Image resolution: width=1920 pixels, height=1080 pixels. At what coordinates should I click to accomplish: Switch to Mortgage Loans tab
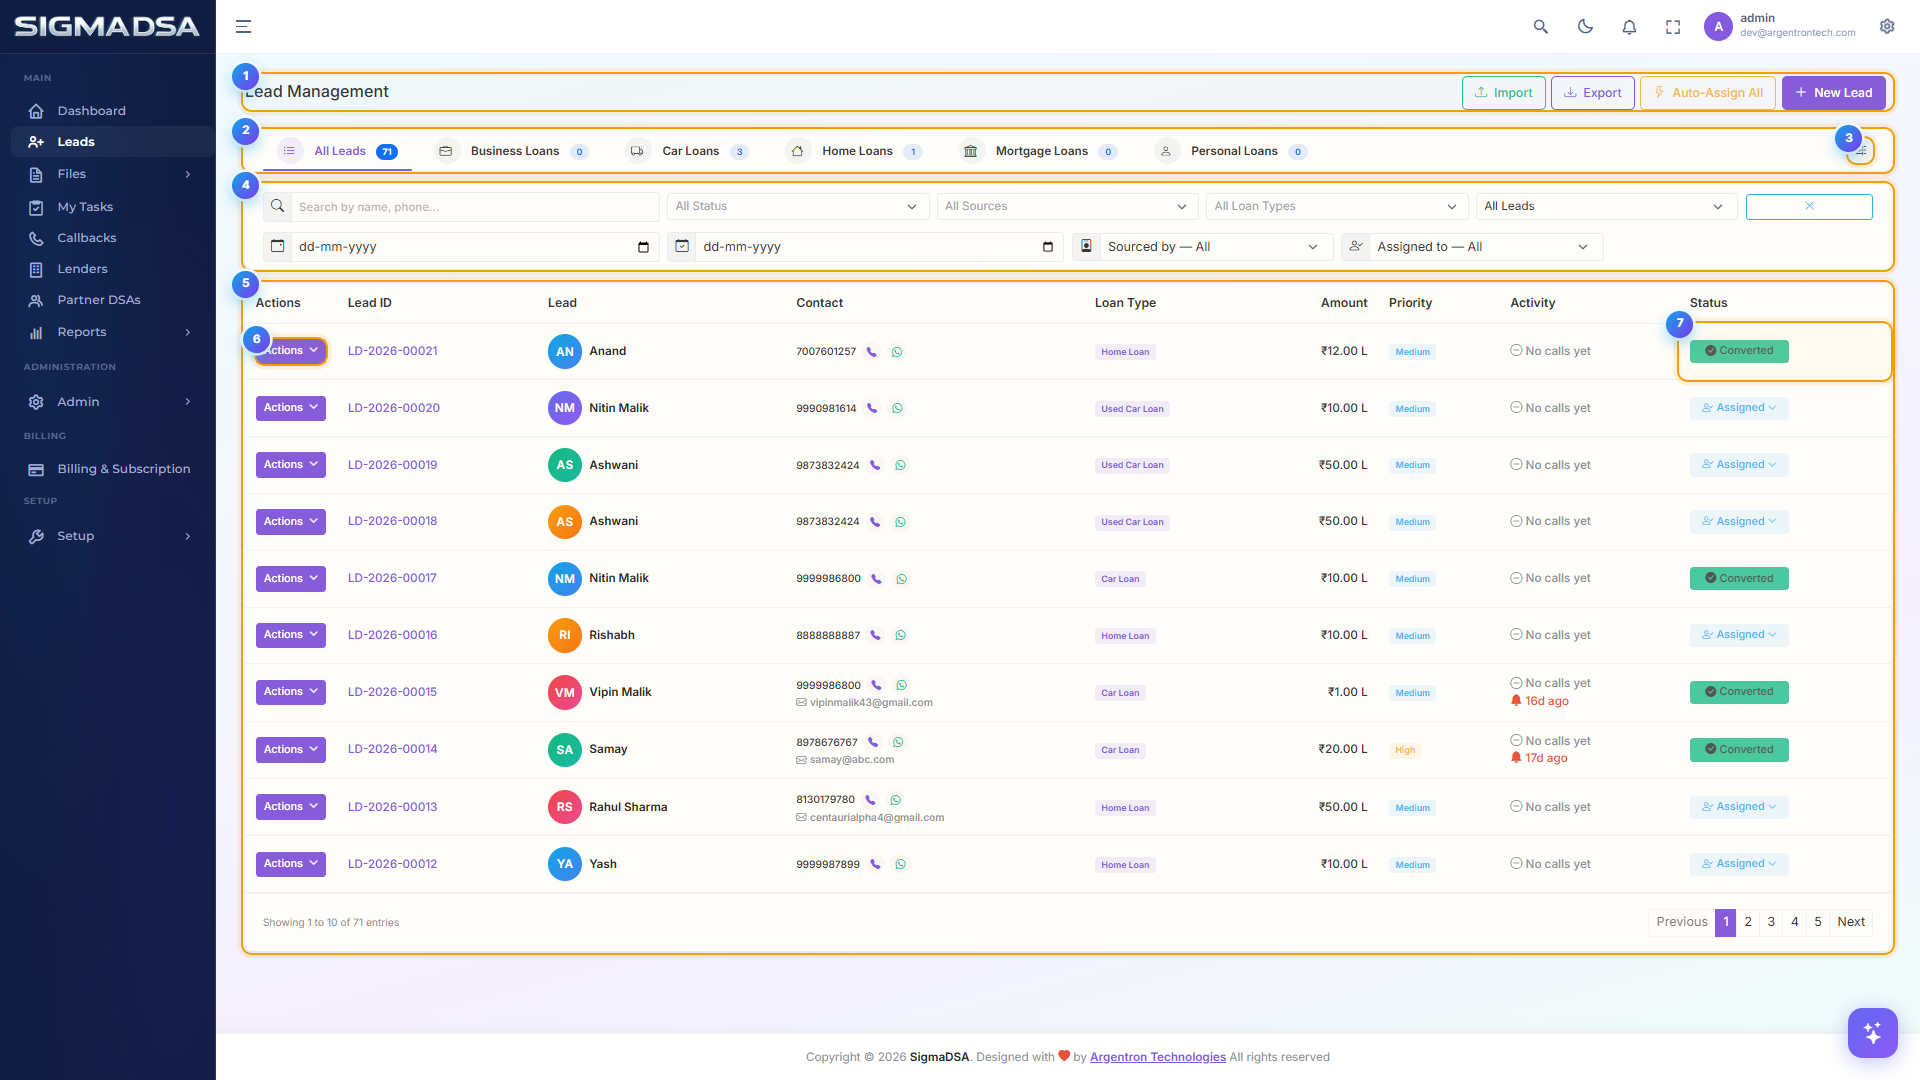click(x=1038, y=151)
